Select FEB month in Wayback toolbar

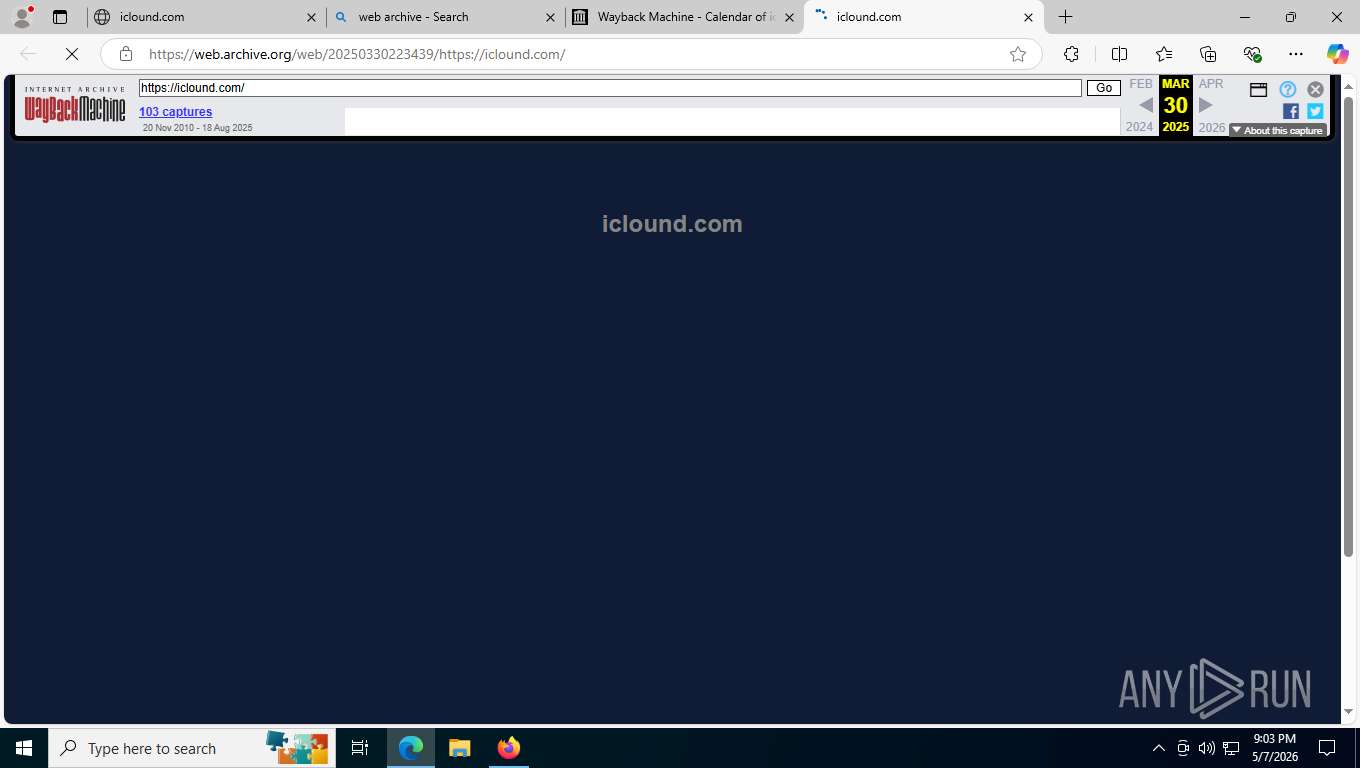(x=1141, y=84)
